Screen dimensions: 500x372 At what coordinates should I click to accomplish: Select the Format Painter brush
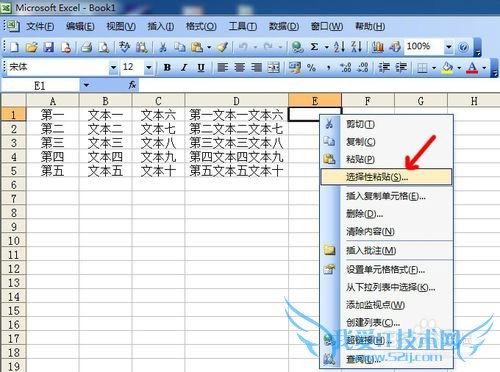pos(222,47)
